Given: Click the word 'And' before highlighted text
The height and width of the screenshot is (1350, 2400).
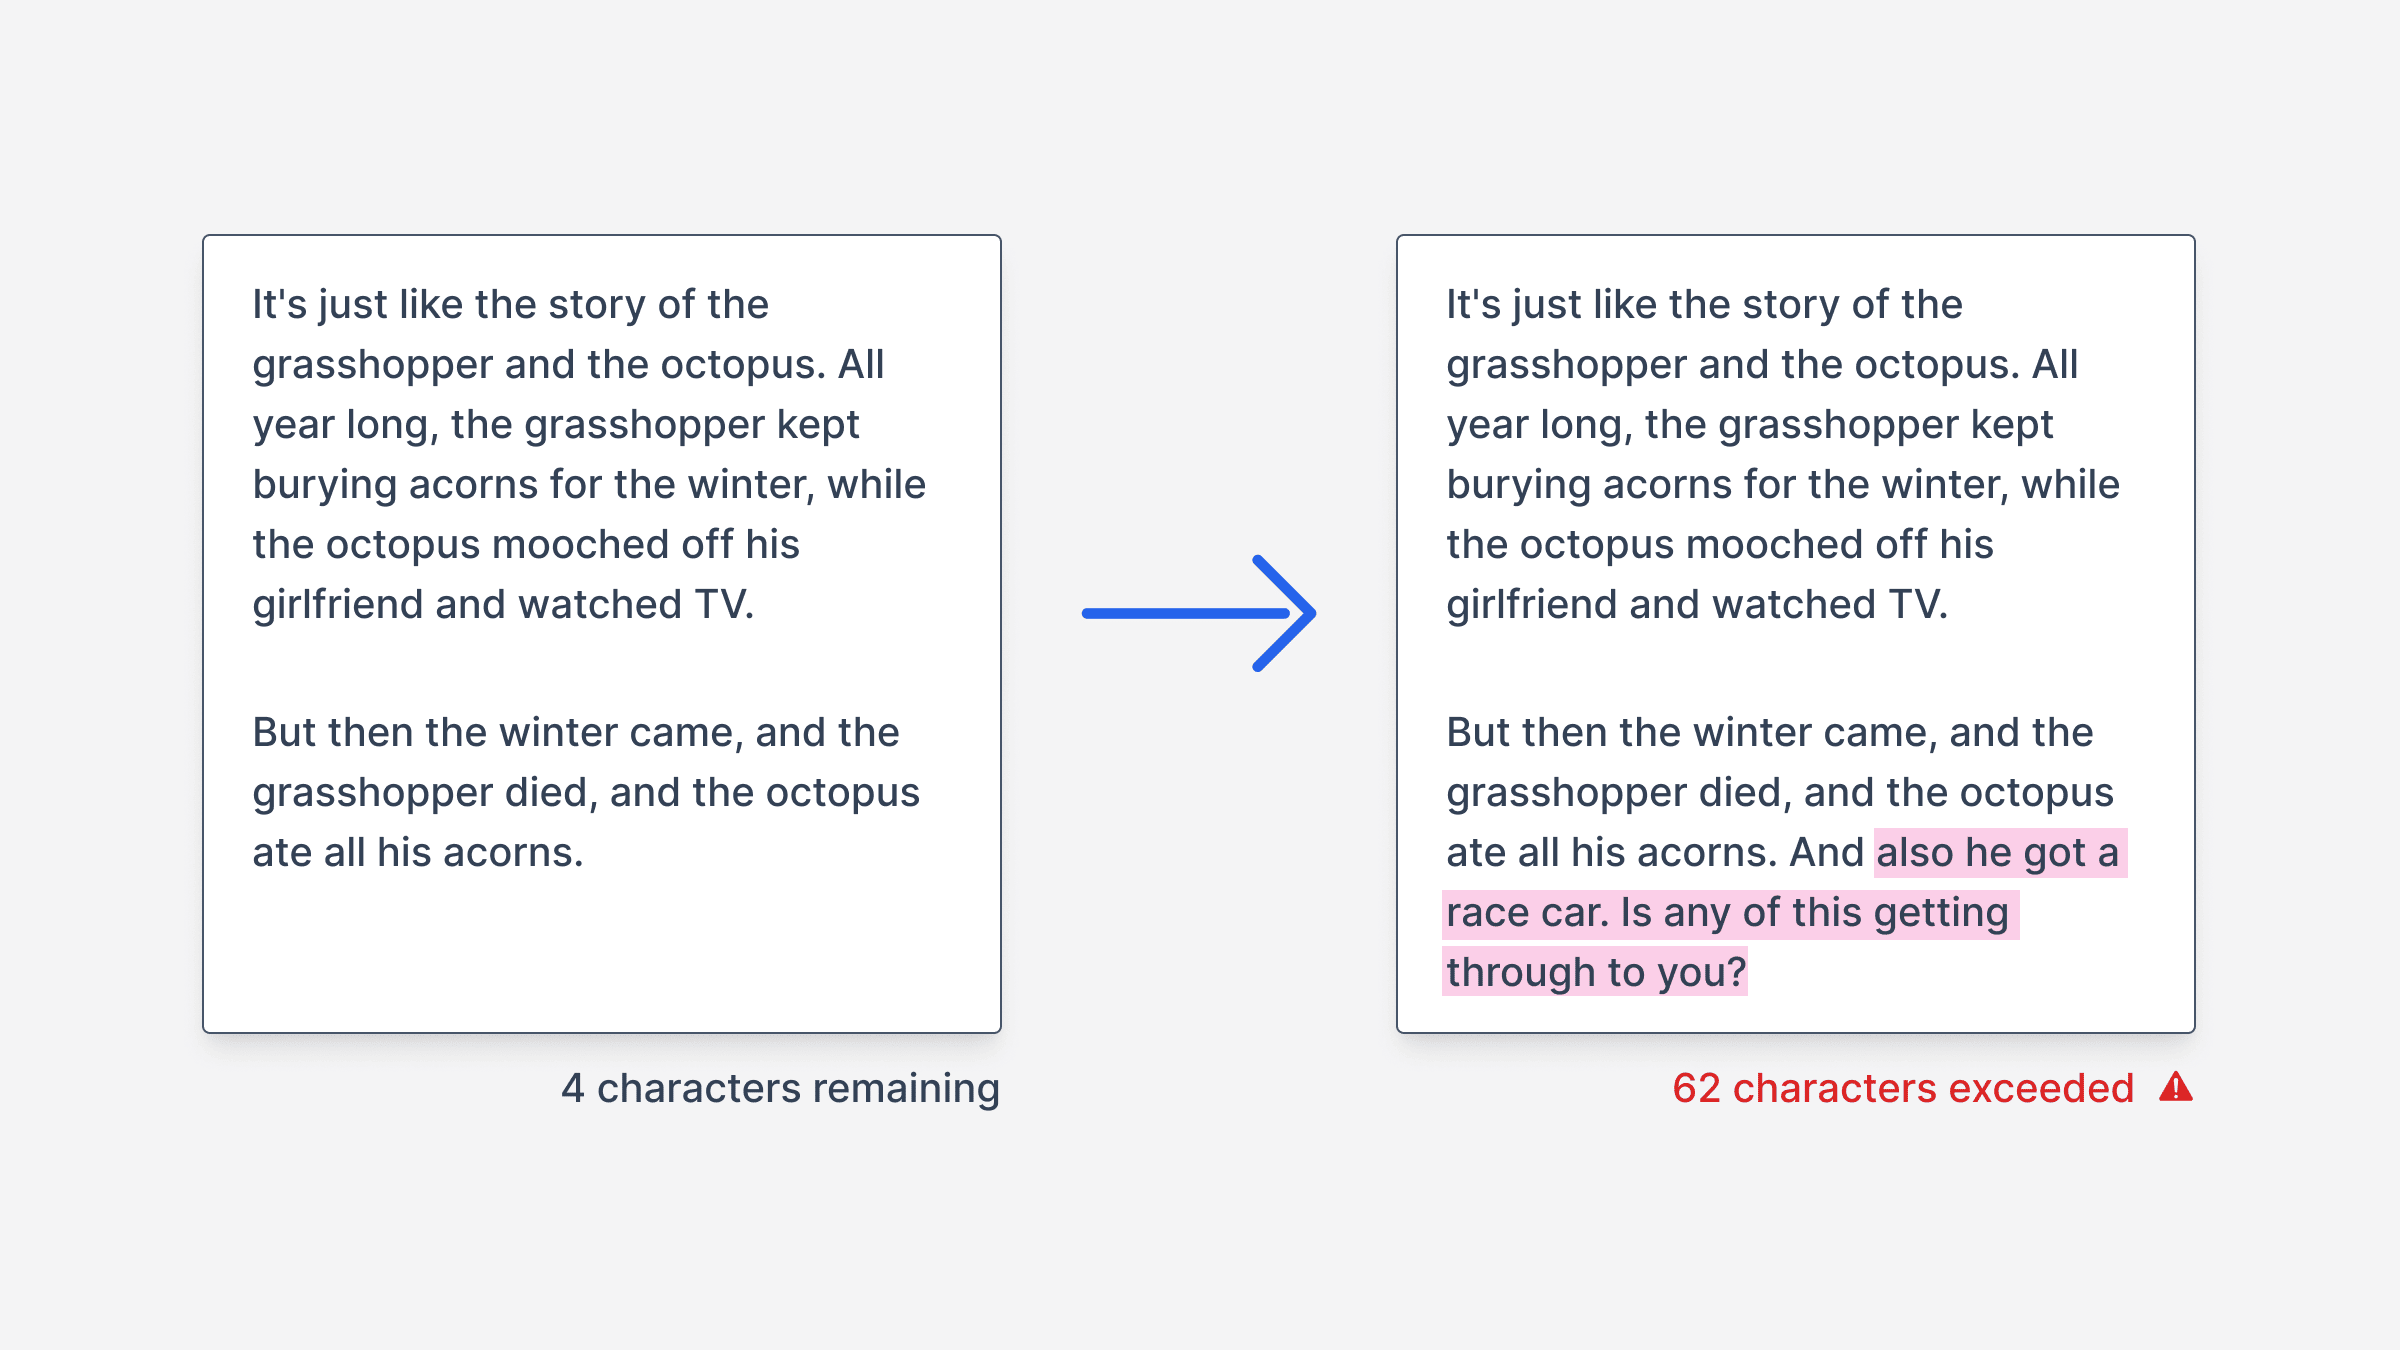Looking at the screenshot, I should tap(1826, 853).
